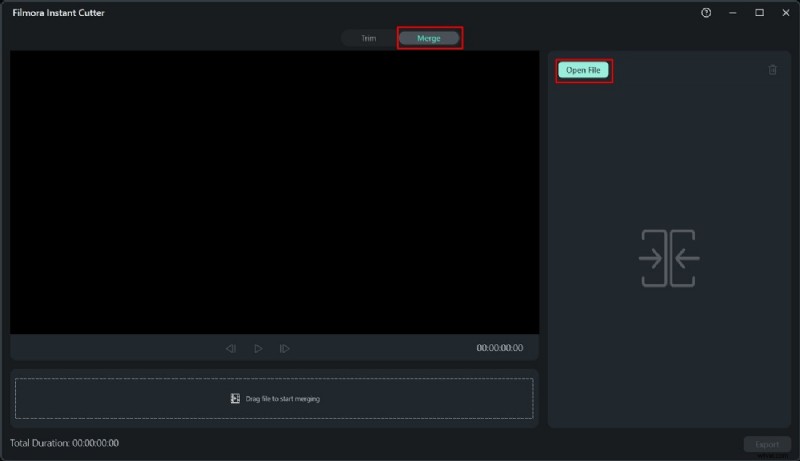Click the black video preview area
This screenshot has width=800, height=461.
(x=274, y=192)
